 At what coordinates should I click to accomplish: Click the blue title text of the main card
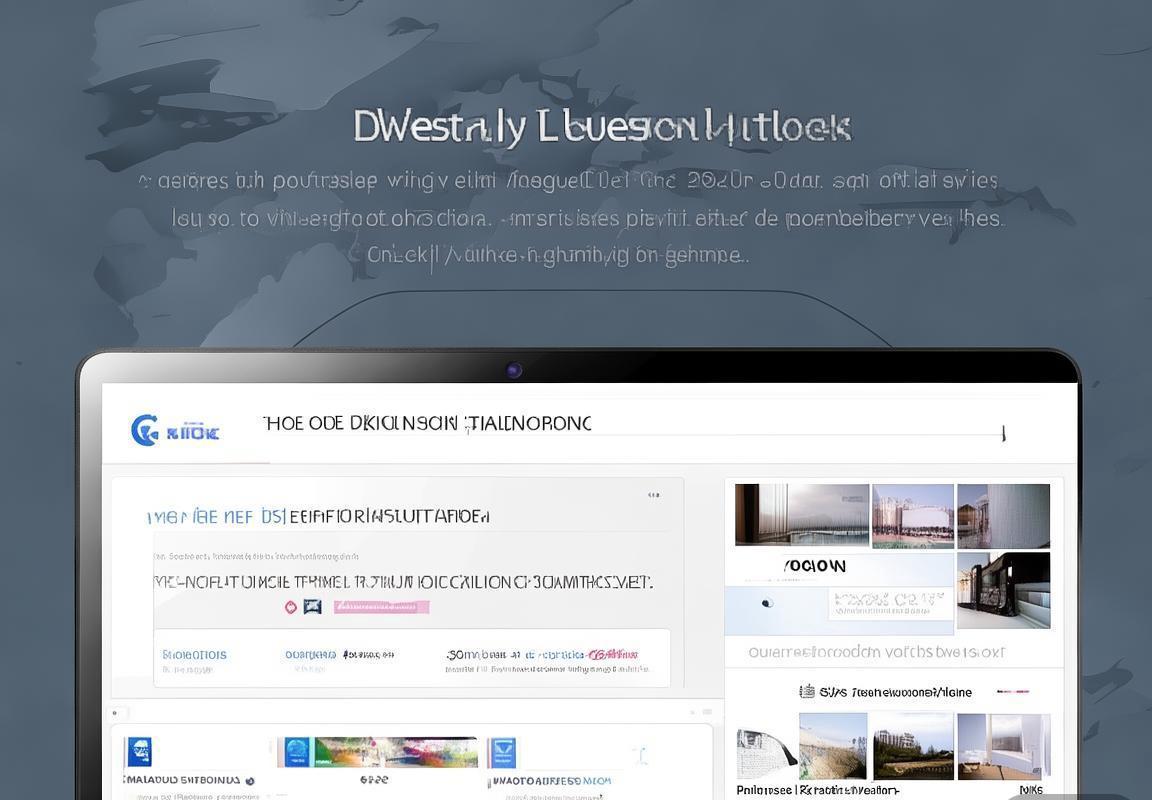216,517
